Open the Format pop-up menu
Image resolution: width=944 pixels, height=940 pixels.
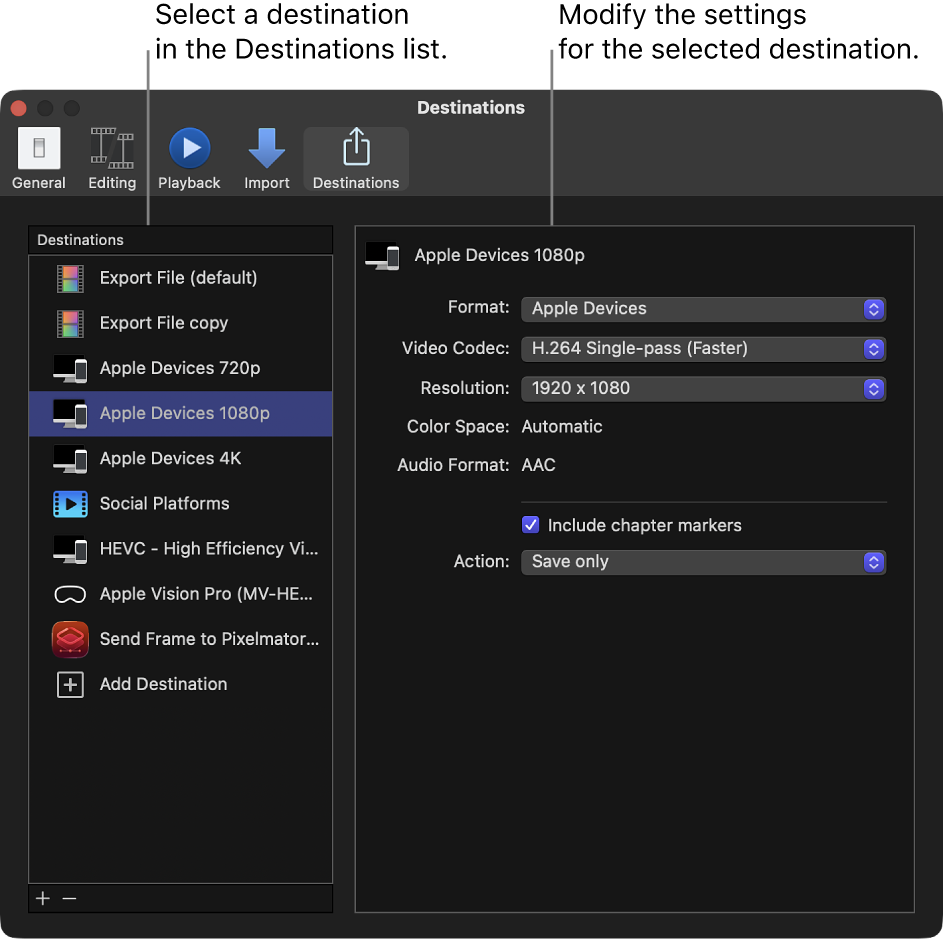[x=703, y=309]
